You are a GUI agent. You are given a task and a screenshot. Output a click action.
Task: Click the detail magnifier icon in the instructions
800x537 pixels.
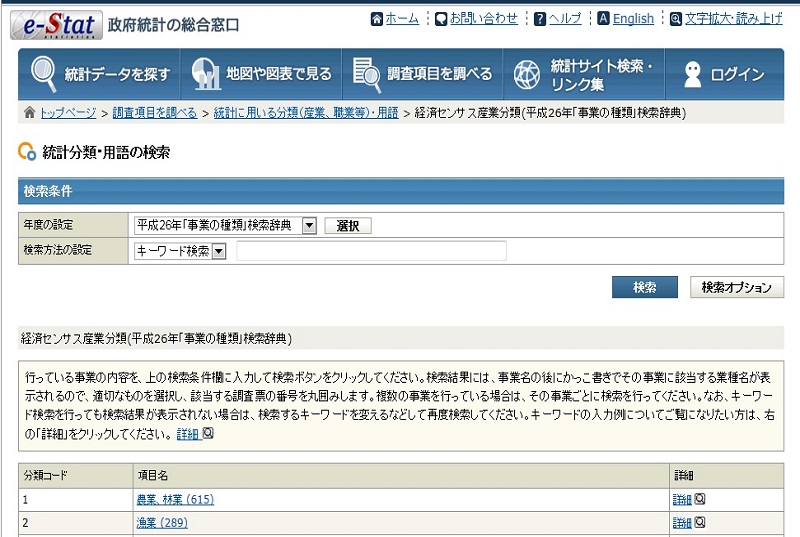208,433
